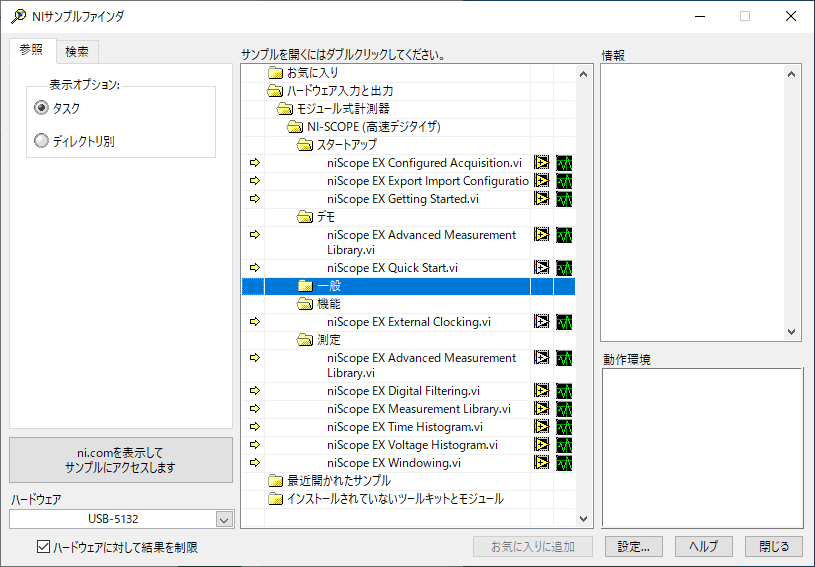Select the タスク radio option
Screen dimensions: 815x567
41,108
